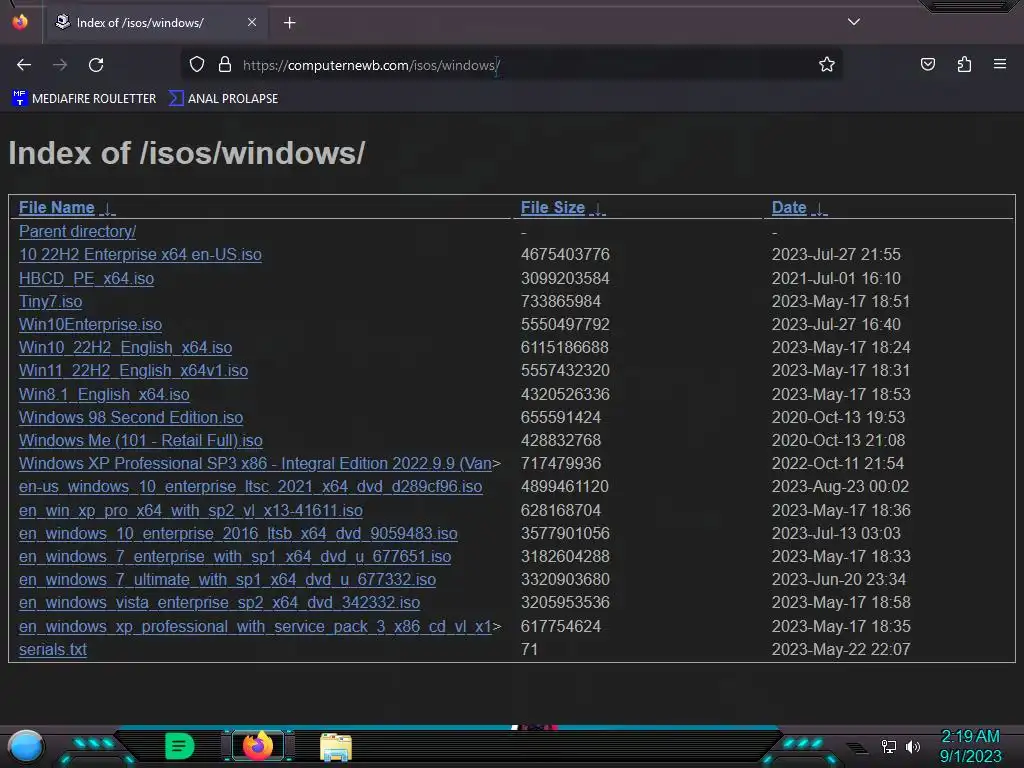The image size is (1024, 768).
Task: Open the Tiny7.iso link
Action: (50, 302)
